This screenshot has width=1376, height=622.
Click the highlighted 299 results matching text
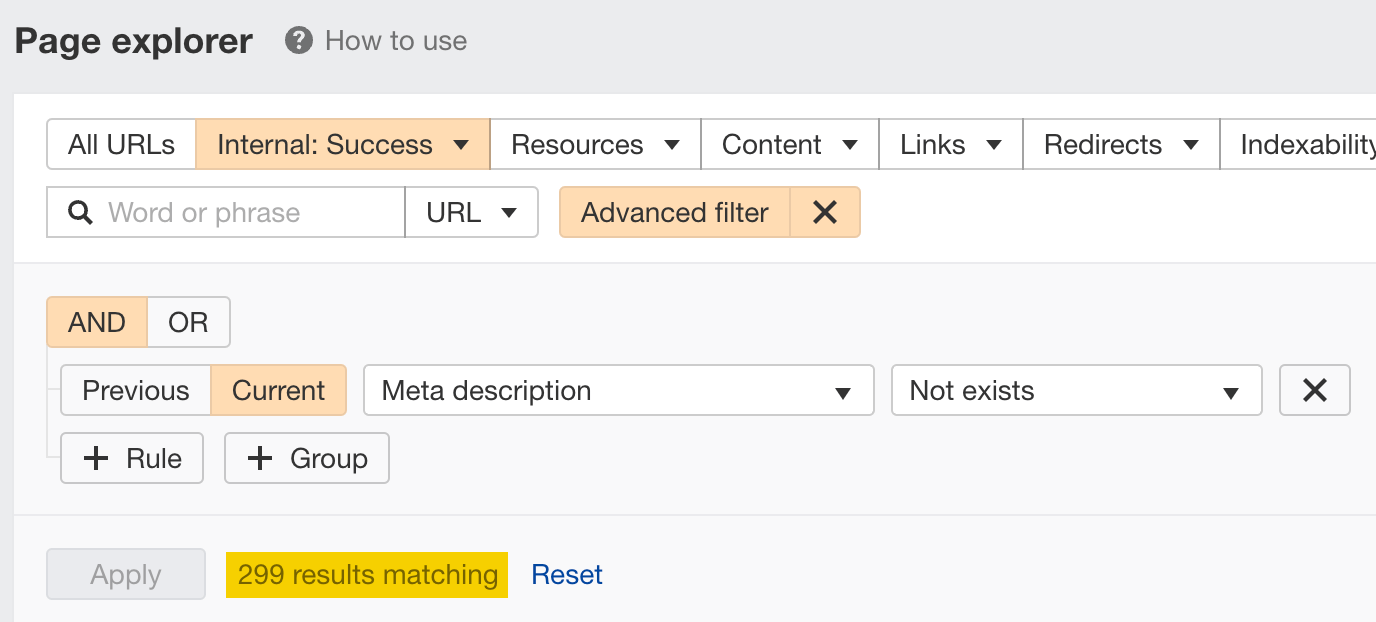366,574
